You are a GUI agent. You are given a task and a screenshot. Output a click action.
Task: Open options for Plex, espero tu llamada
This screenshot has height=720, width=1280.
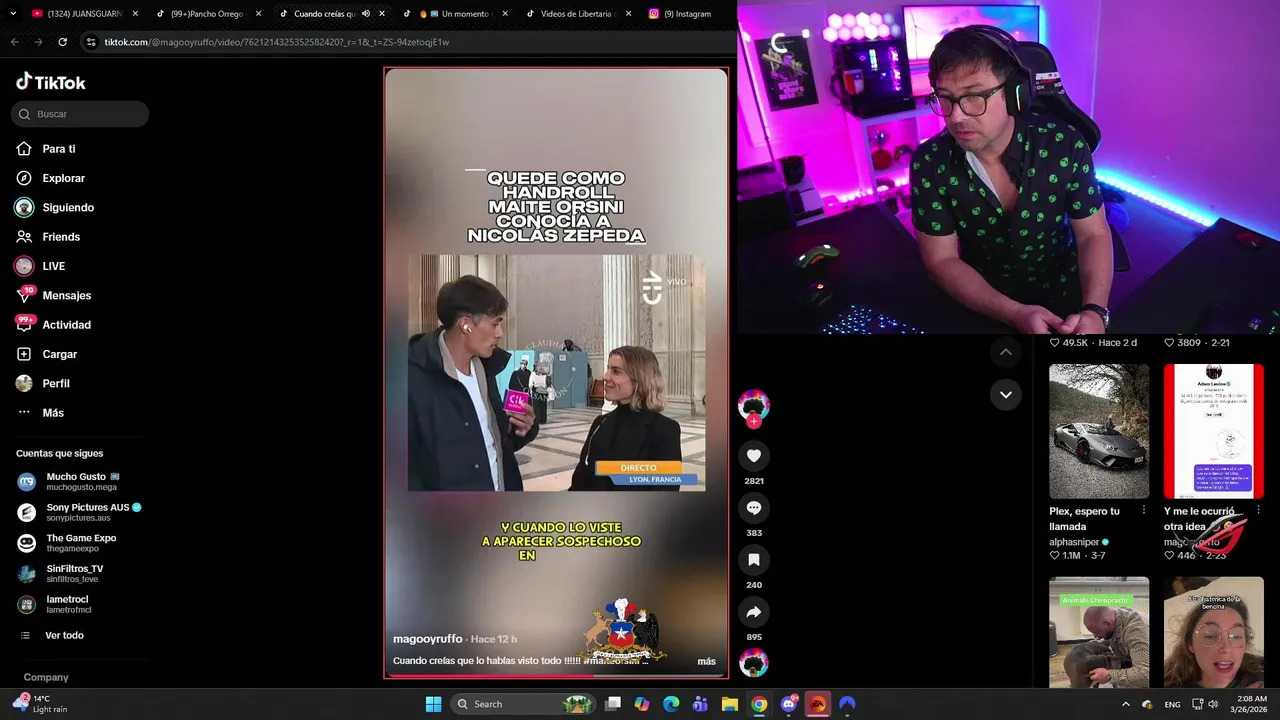coord(1144,511)
